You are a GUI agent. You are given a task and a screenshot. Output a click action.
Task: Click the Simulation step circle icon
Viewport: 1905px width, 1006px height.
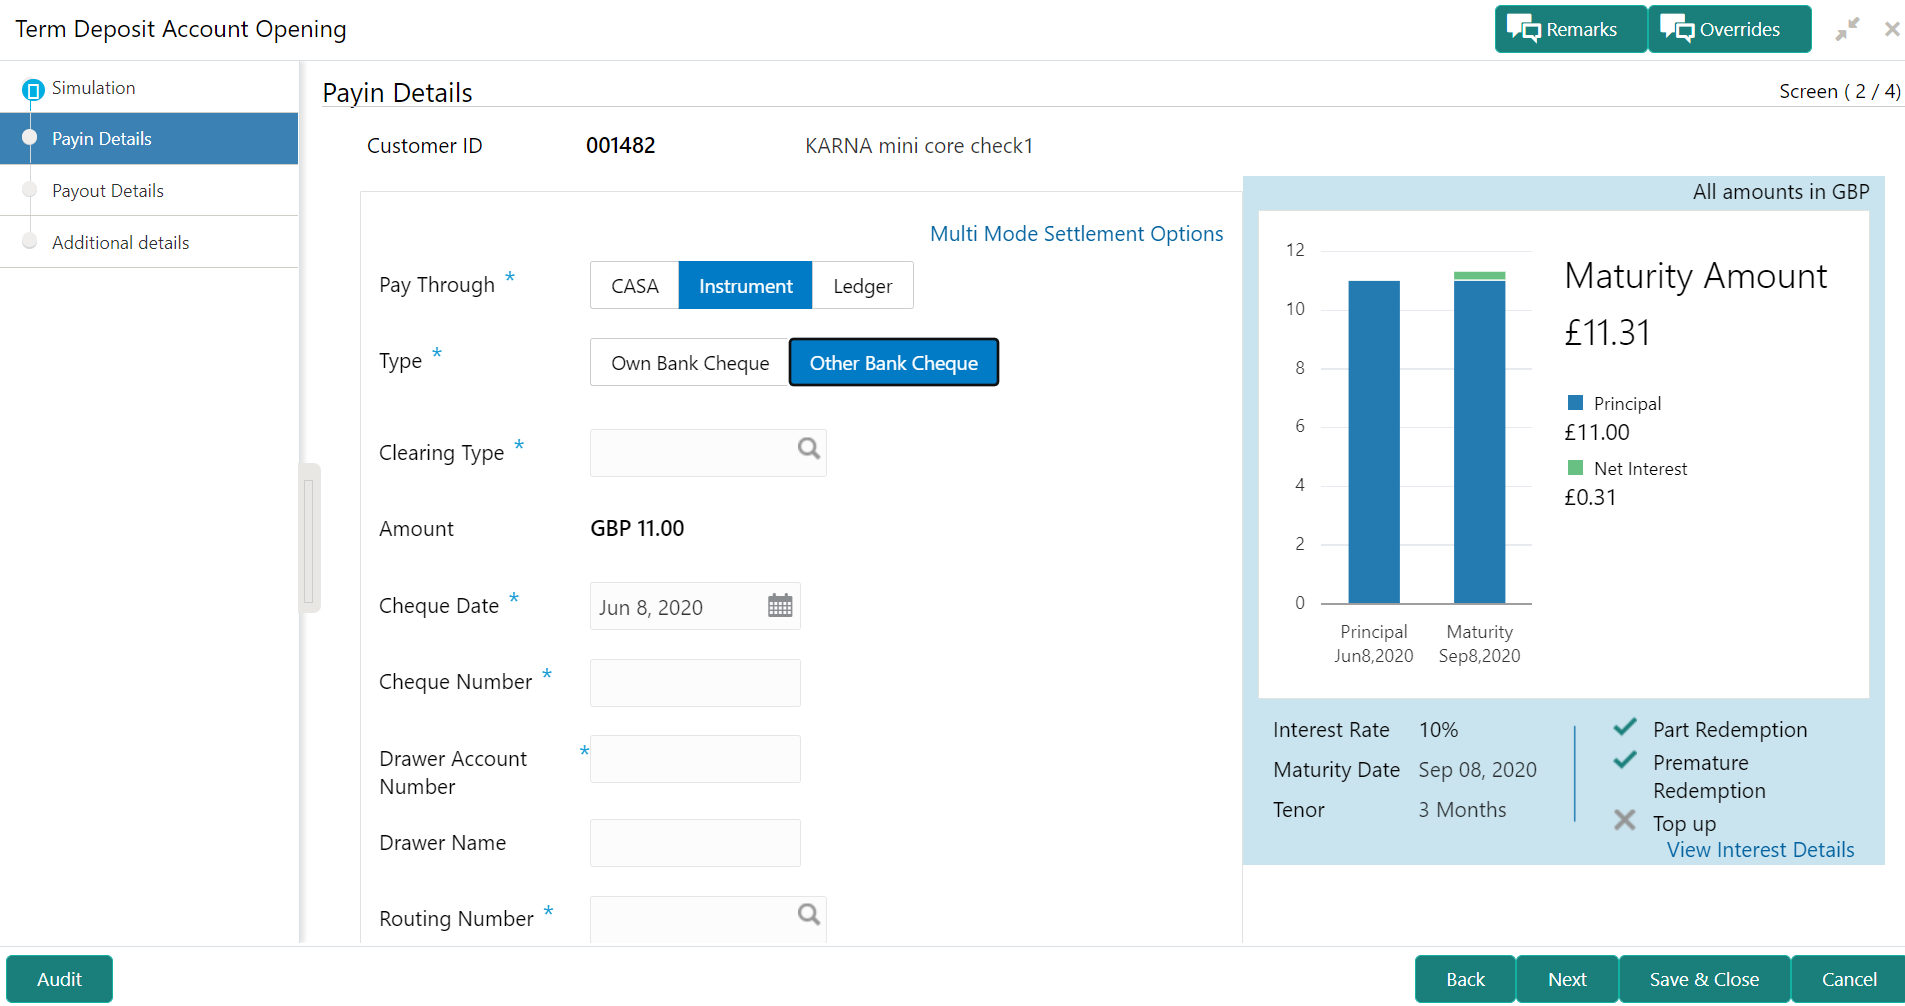[x=32, y=90]
